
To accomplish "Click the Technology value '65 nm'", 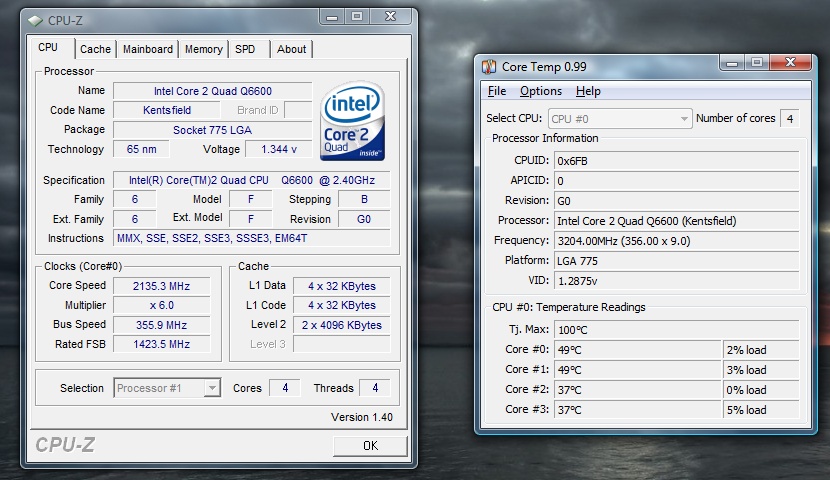I will [x=141, y=149].
